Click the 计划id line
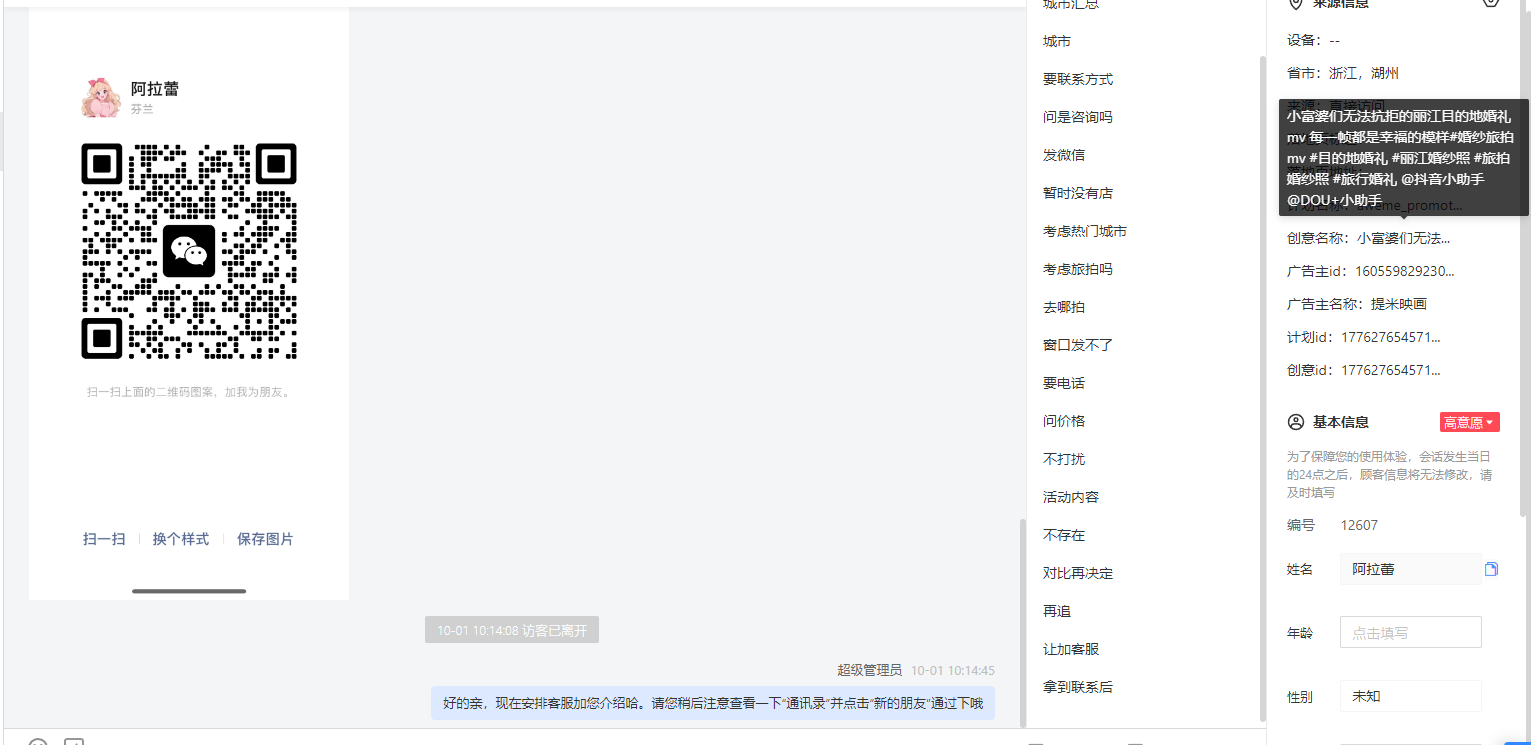This screenshot has height=745, width=1531. tap(1364, 337)
